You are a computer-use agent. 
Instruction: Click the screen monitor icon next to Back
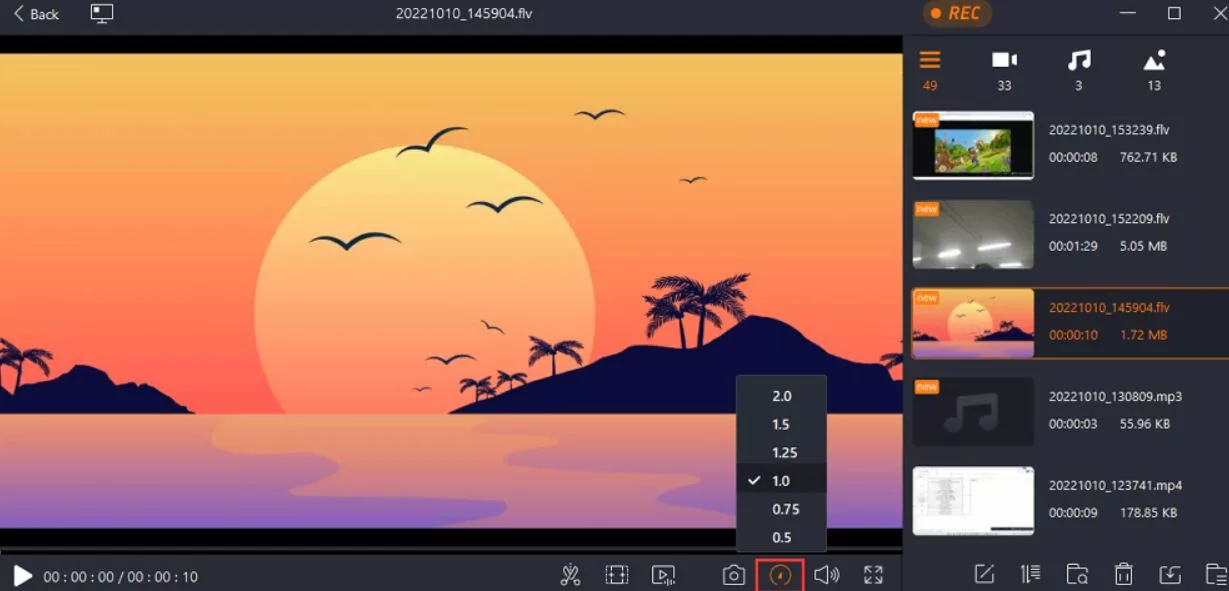[x=102, y=14]
